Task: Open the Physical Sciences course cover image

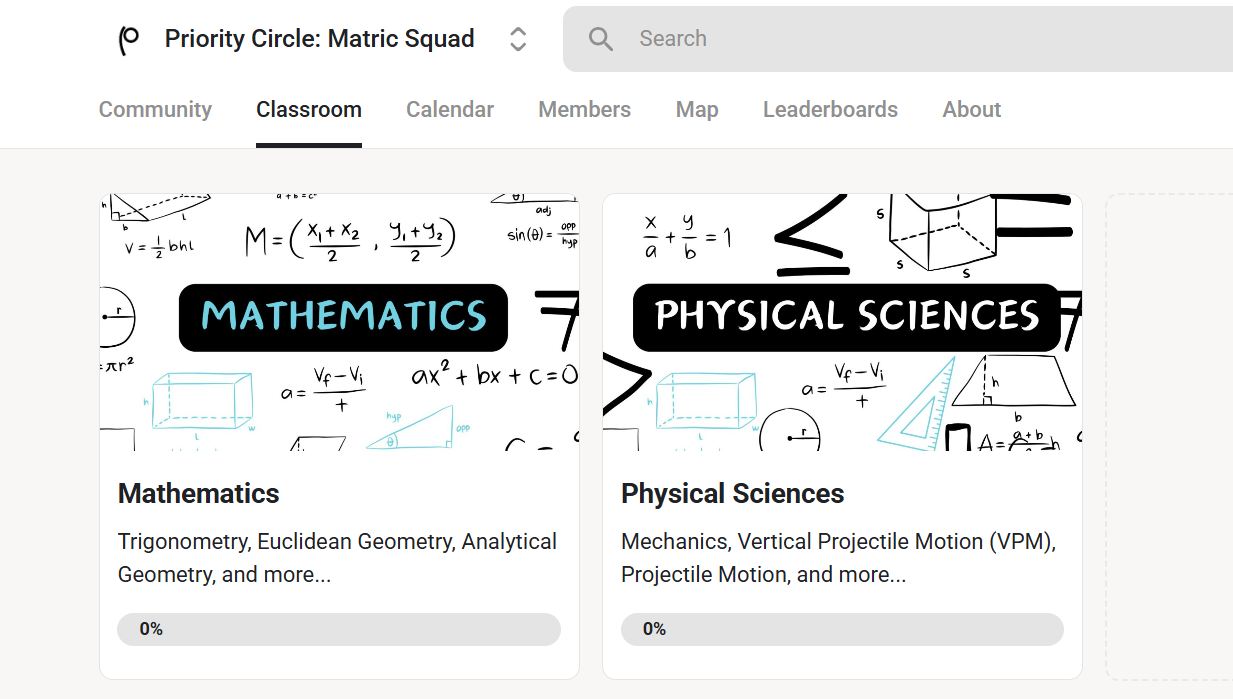Action: (842, 322)
